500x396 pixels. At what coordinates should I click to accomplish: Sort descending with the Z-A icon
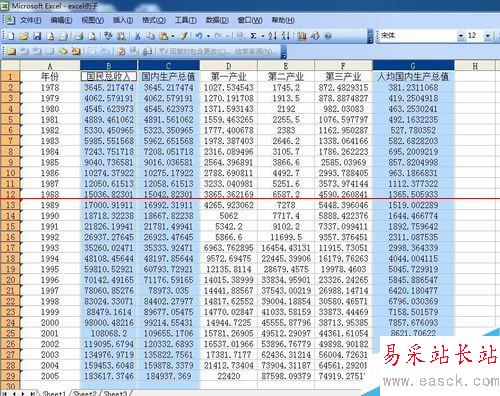pos(285,36)
